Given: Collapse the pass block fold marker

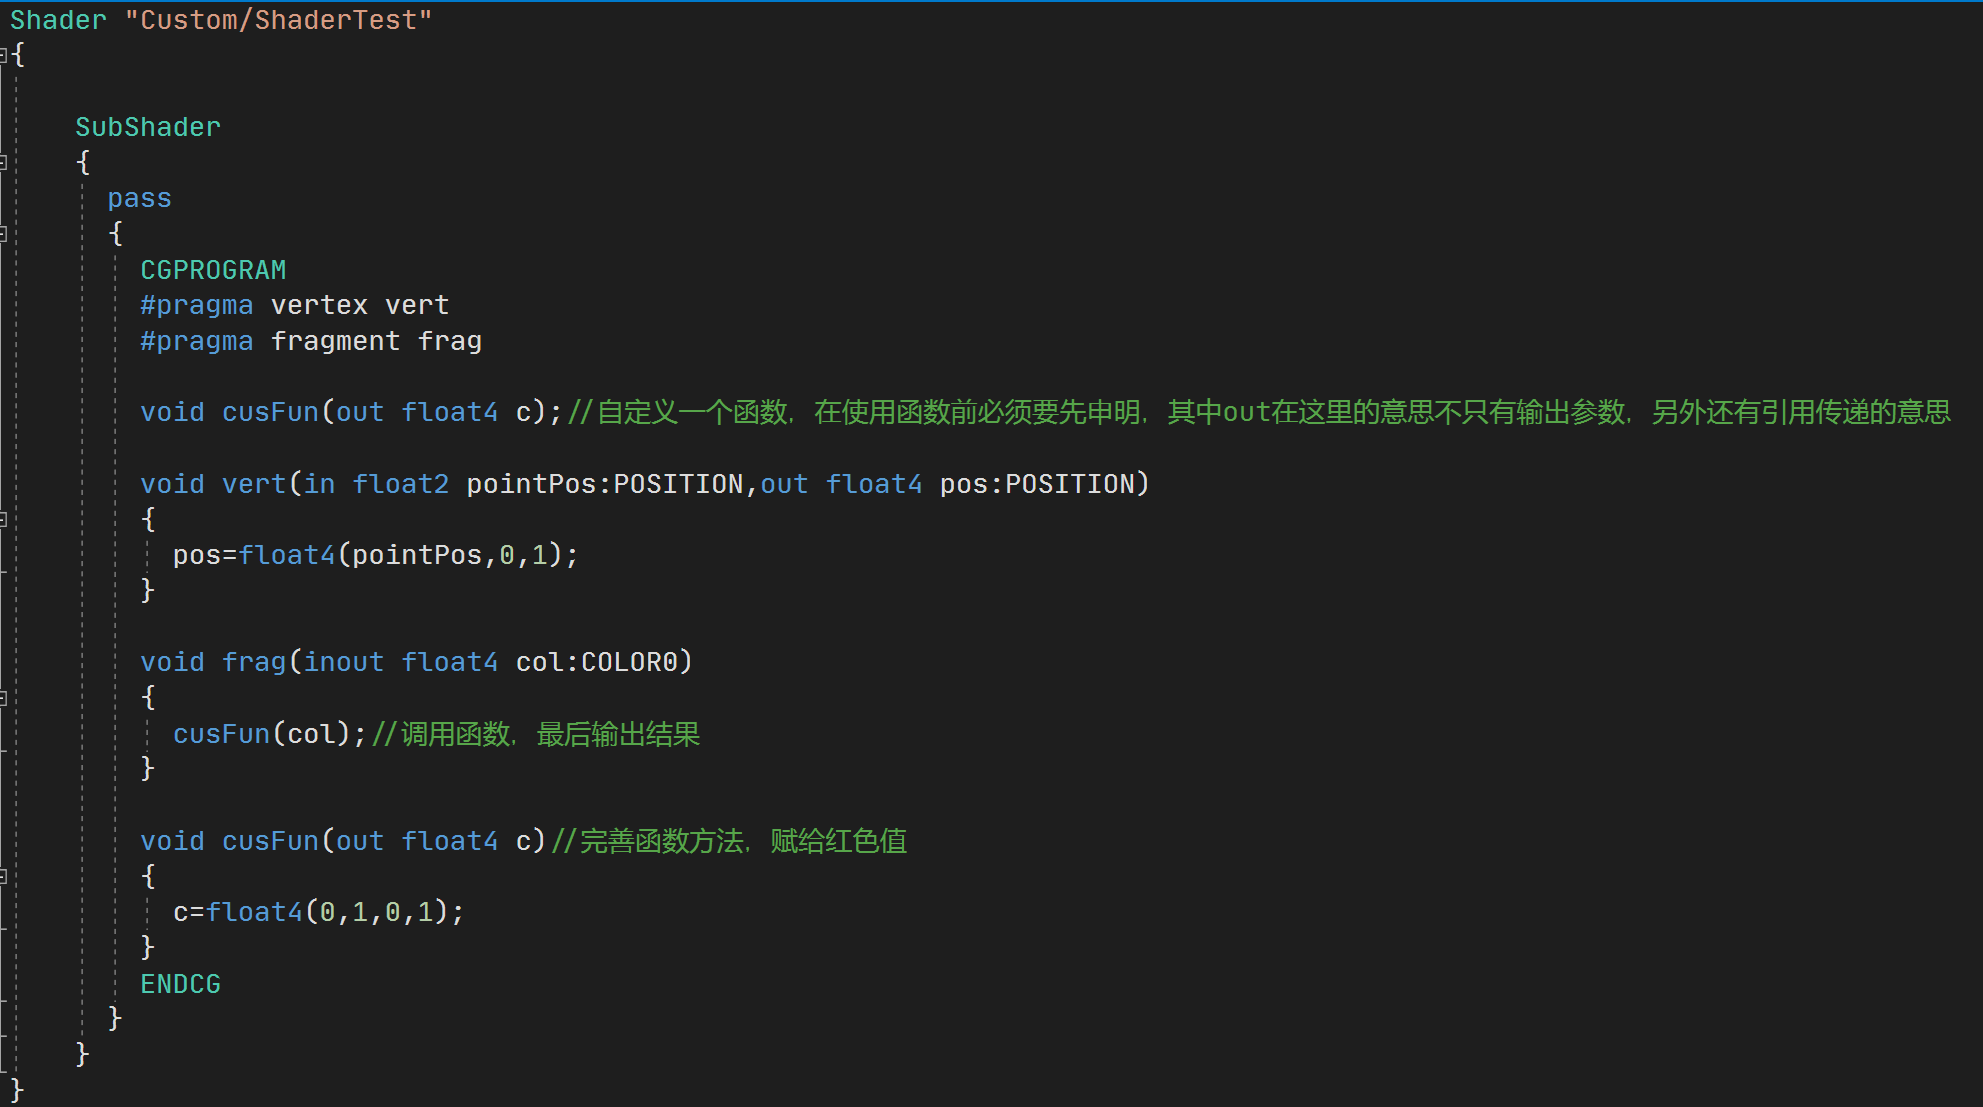Looking at the screenshot, I should click(x=3, y=233).
